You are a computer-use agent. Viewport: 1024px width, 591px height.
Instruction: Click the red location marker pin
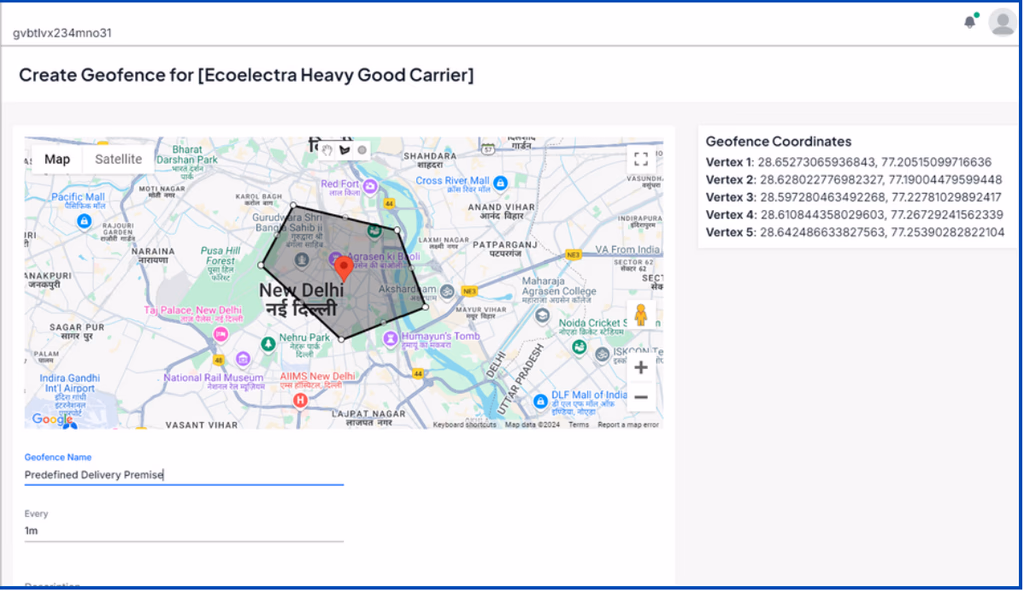(x=344, y=270)
